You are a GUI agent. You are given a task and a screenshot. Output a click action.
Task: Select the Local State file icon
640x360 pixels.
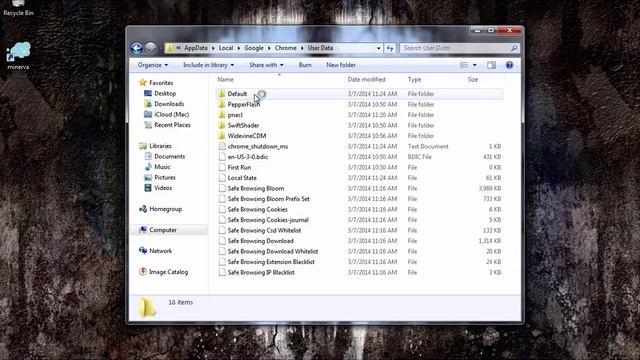pos(222,178)
